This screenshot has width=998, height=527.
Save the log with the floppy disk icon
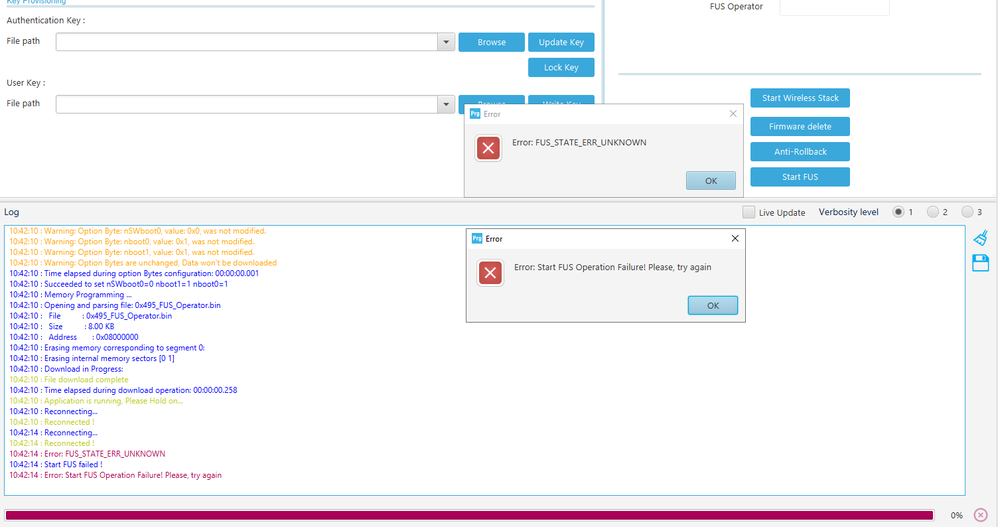tap(980, 263)
